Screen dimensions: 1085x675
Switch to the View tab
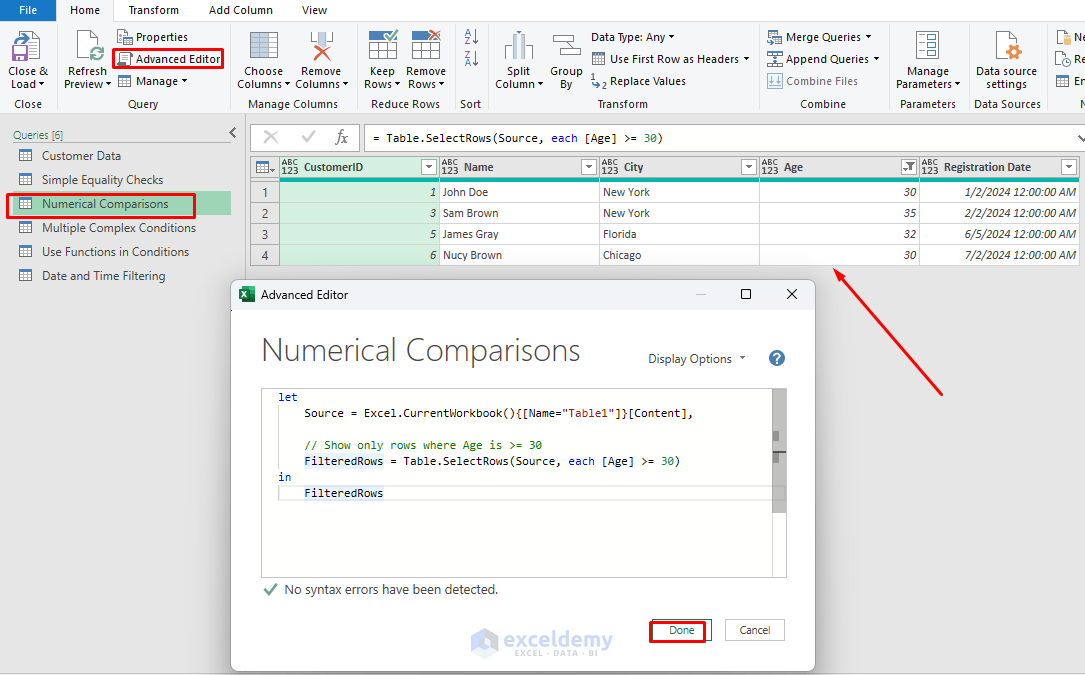click(x=314, y=10)
